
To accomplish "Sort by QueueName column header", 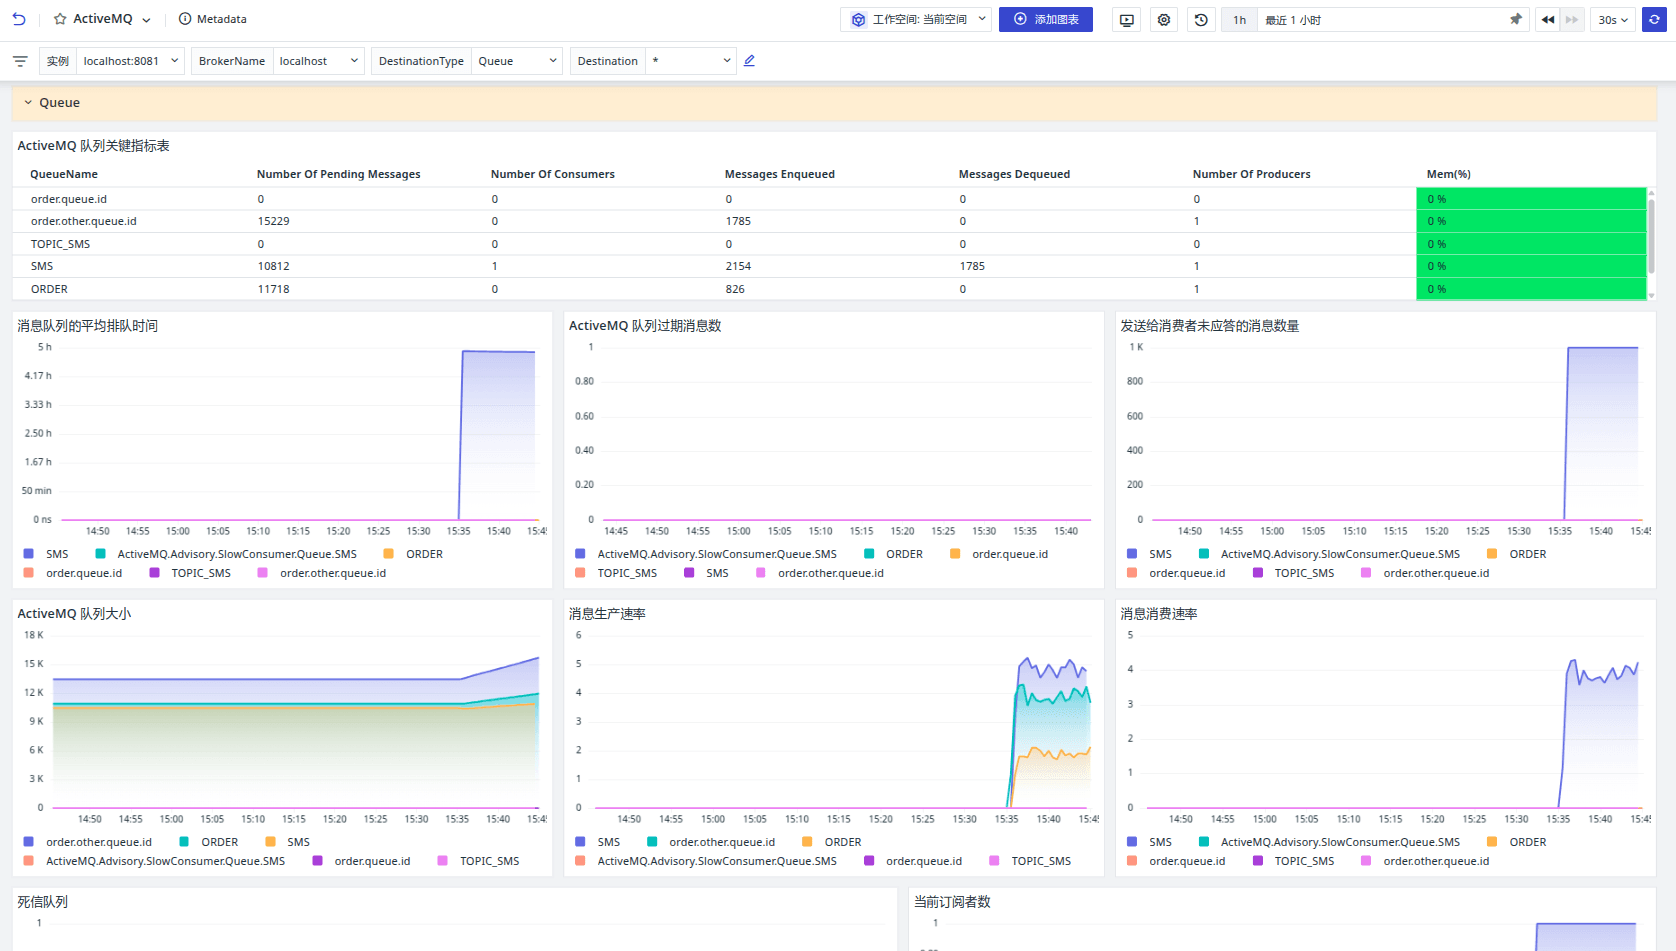I will (x=64, y=174).
